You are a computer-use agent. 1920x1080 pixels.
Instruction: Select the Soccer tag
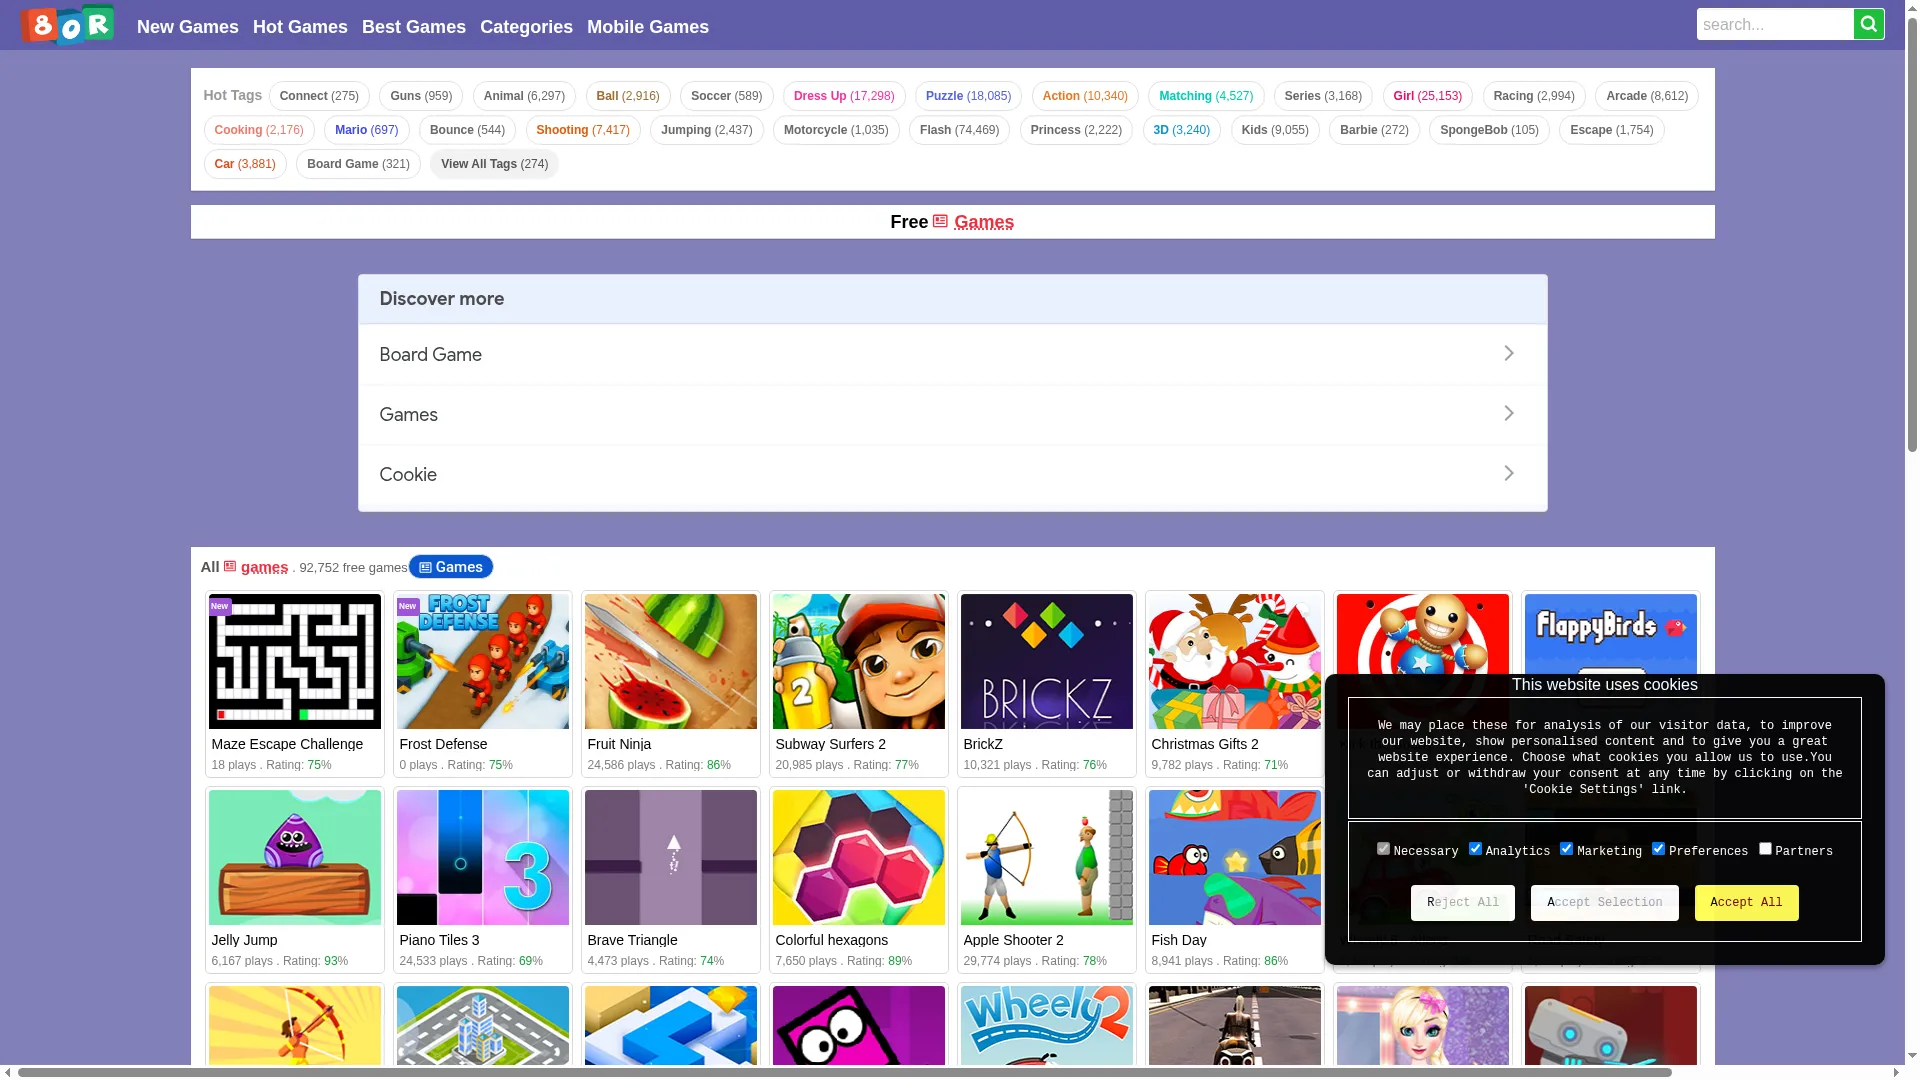(726, 96)
